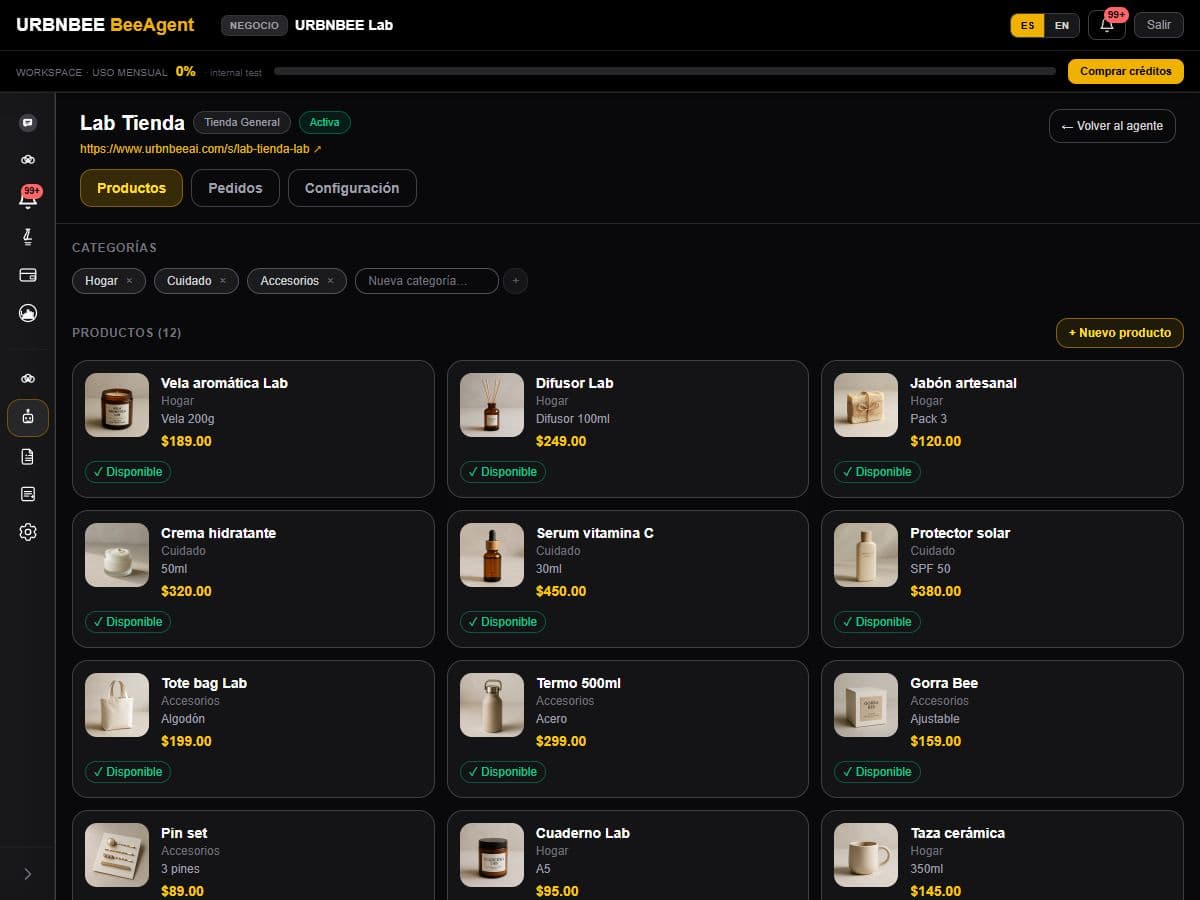This screenshot has width=1200, height=900.
Task: Switch to the Pedidos tab
Action: pyautogui.click(x=235, y=188)
